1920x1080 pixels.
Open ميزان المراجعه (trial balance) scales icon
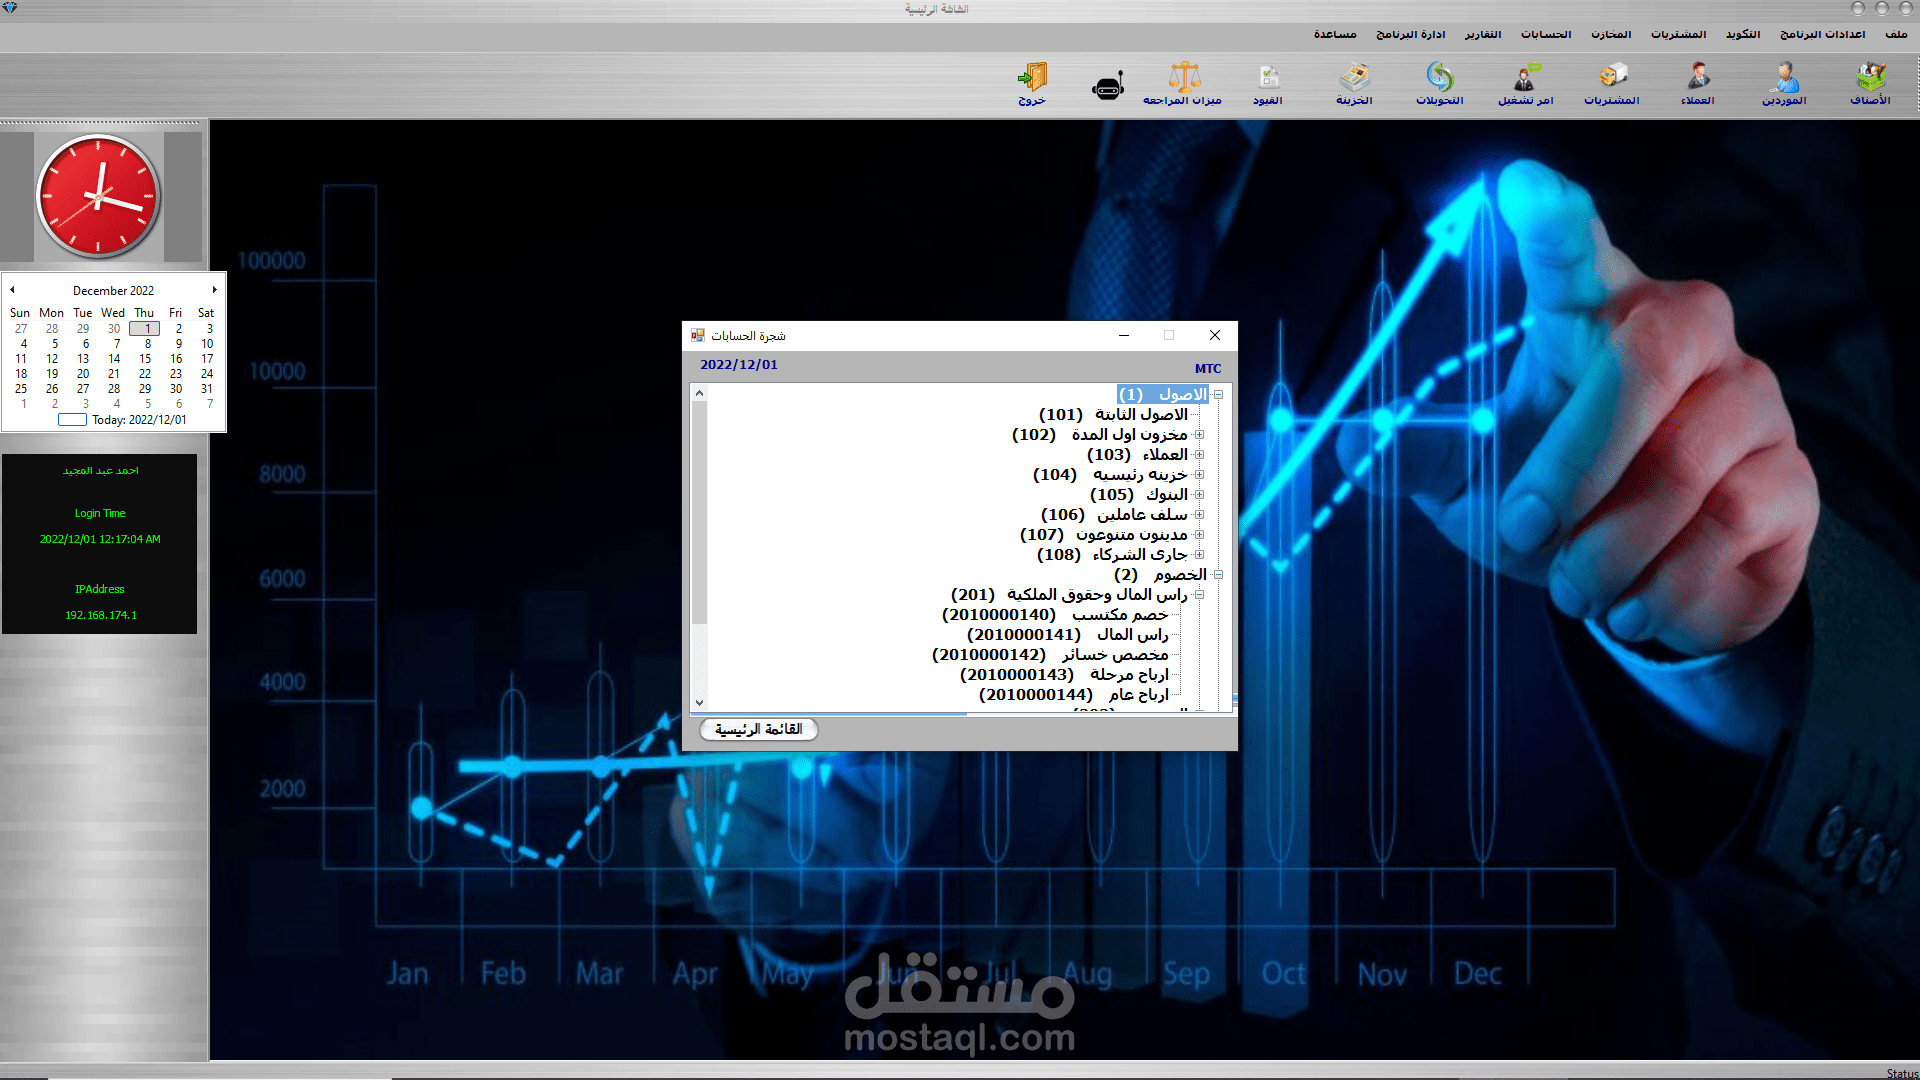click(1183, 83)
